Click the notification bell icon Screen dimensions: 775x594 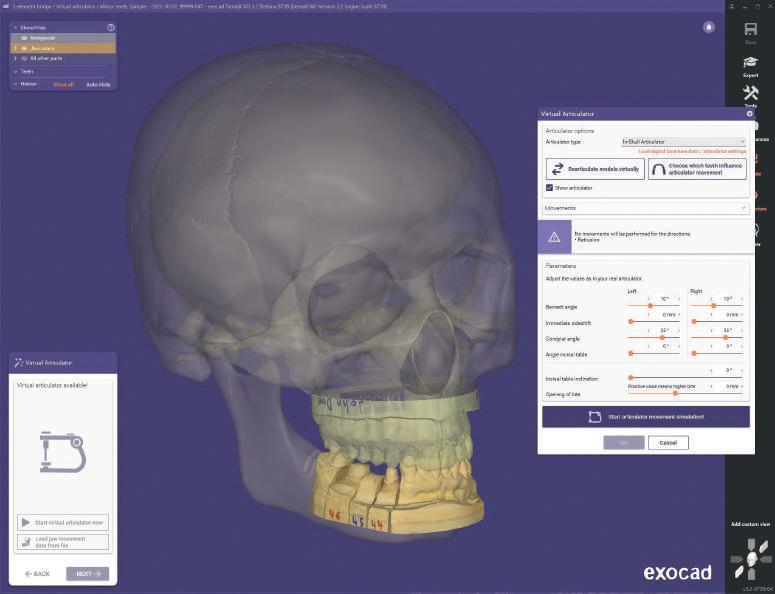[x=709, y=27]
